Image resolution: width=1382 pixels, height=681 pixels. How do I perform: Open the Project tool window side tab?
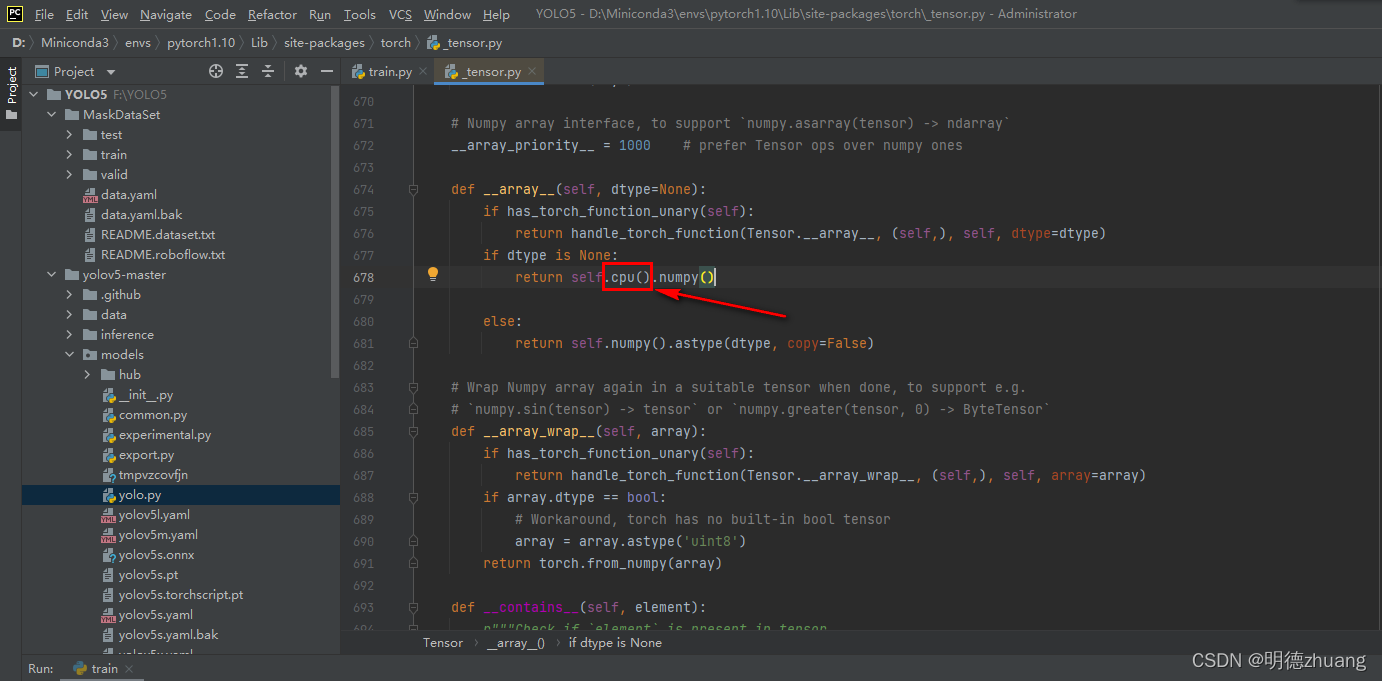coord(11,94)
